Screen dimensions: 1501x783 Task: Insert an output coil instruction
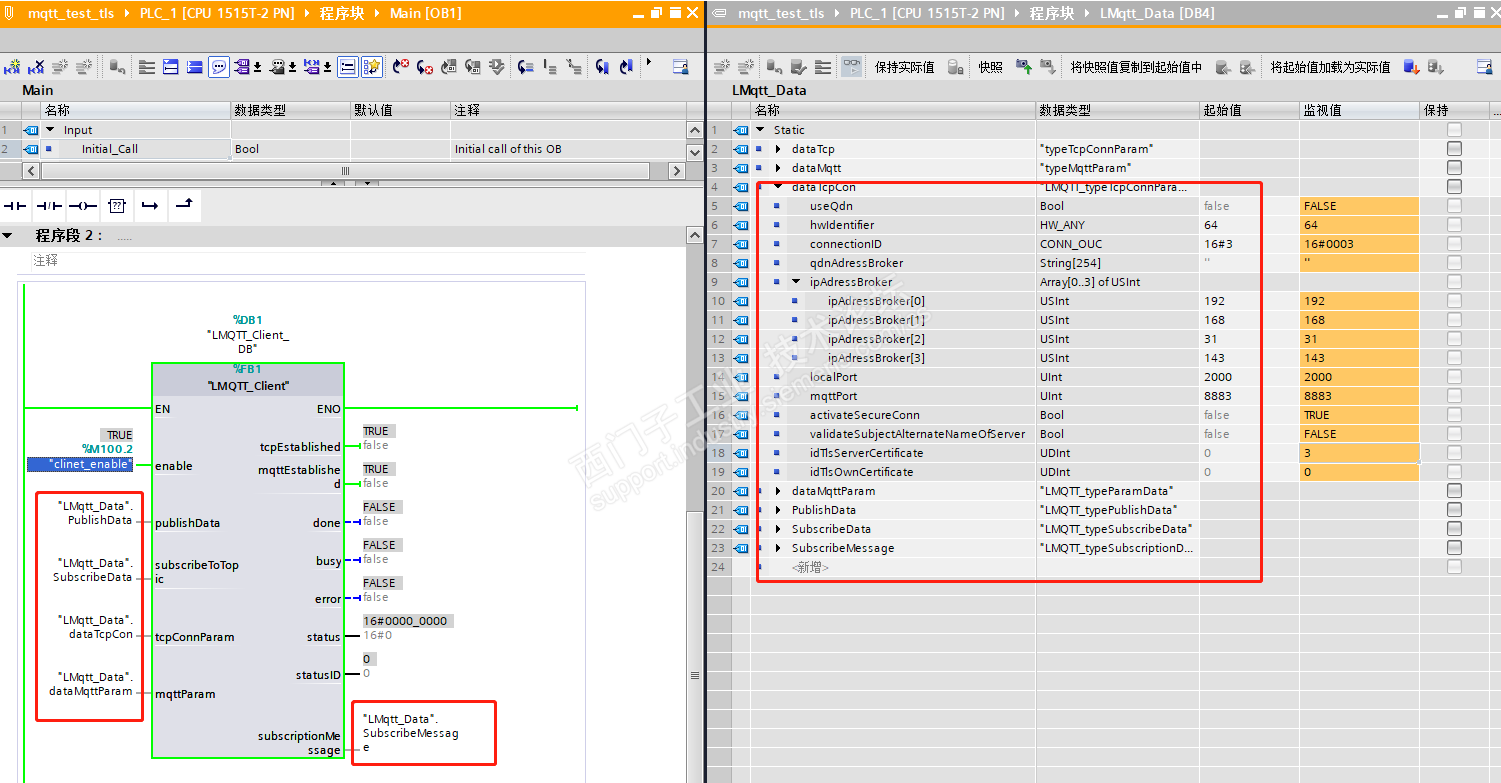[x=83, y=206]
